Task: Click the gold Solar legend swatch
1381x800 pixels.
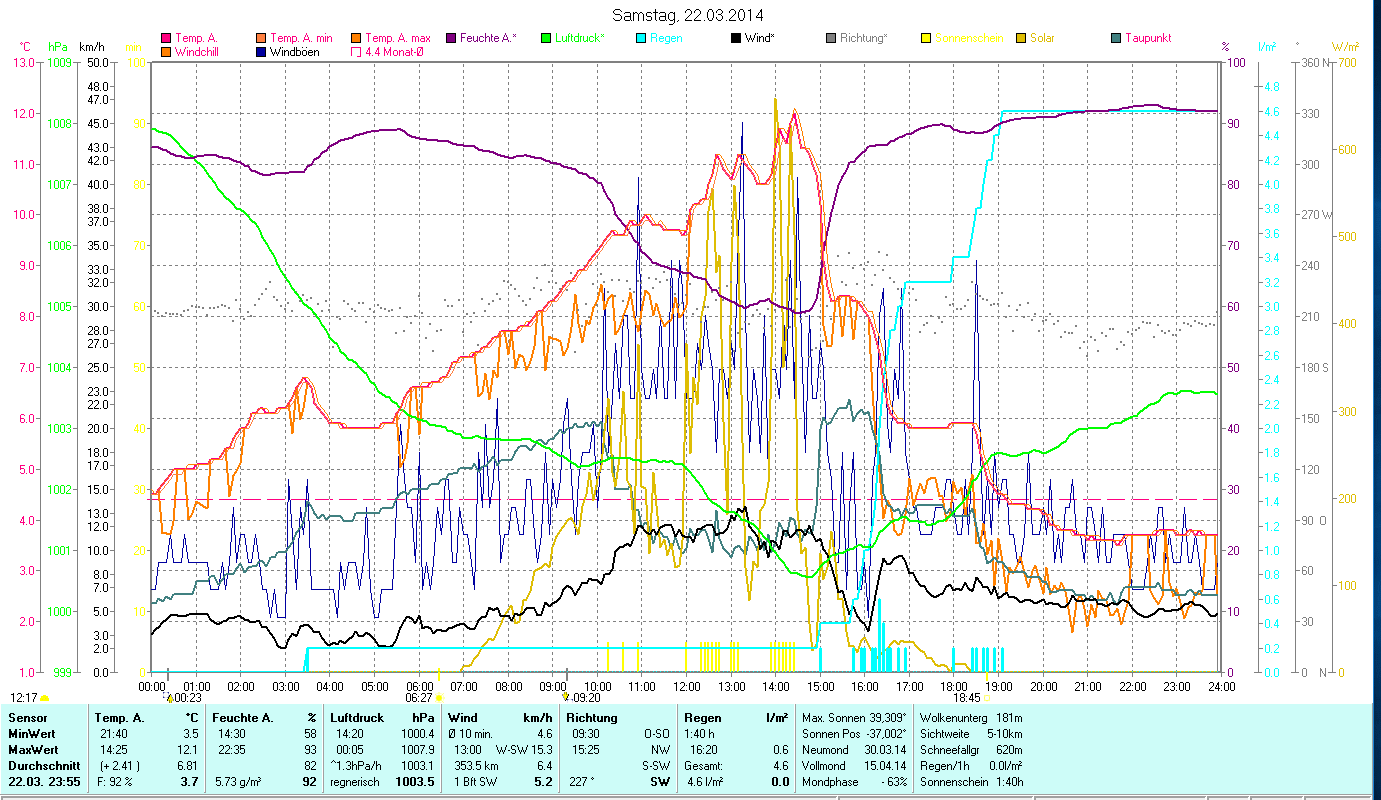Action: 1020,39
